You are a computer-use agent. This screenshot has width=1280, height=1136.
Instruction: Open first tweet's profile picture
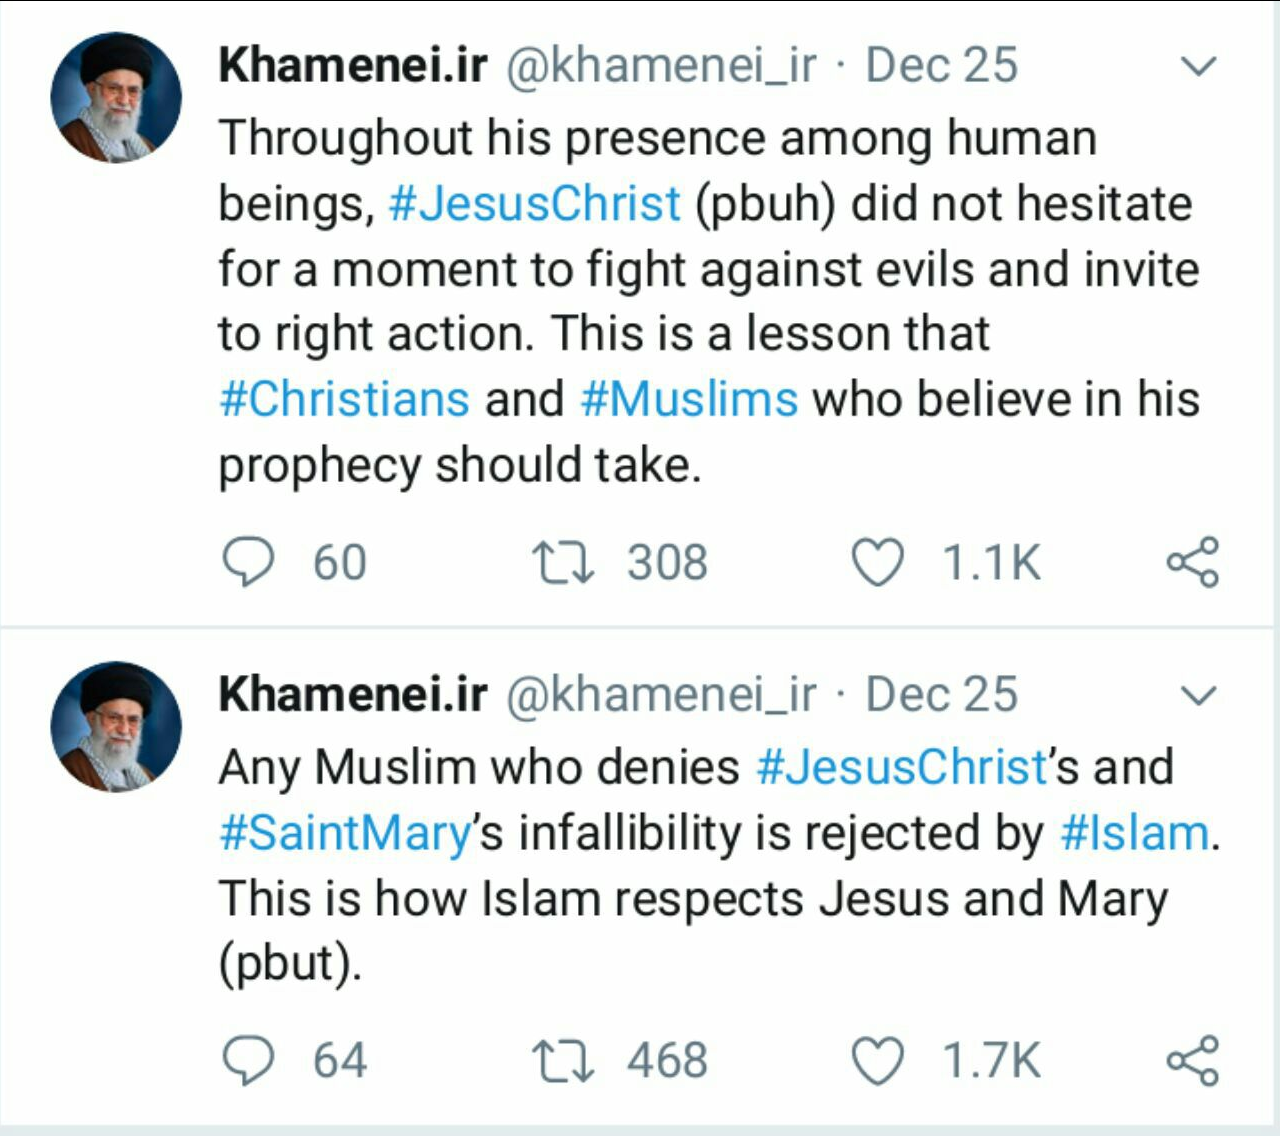click(116, 97)
